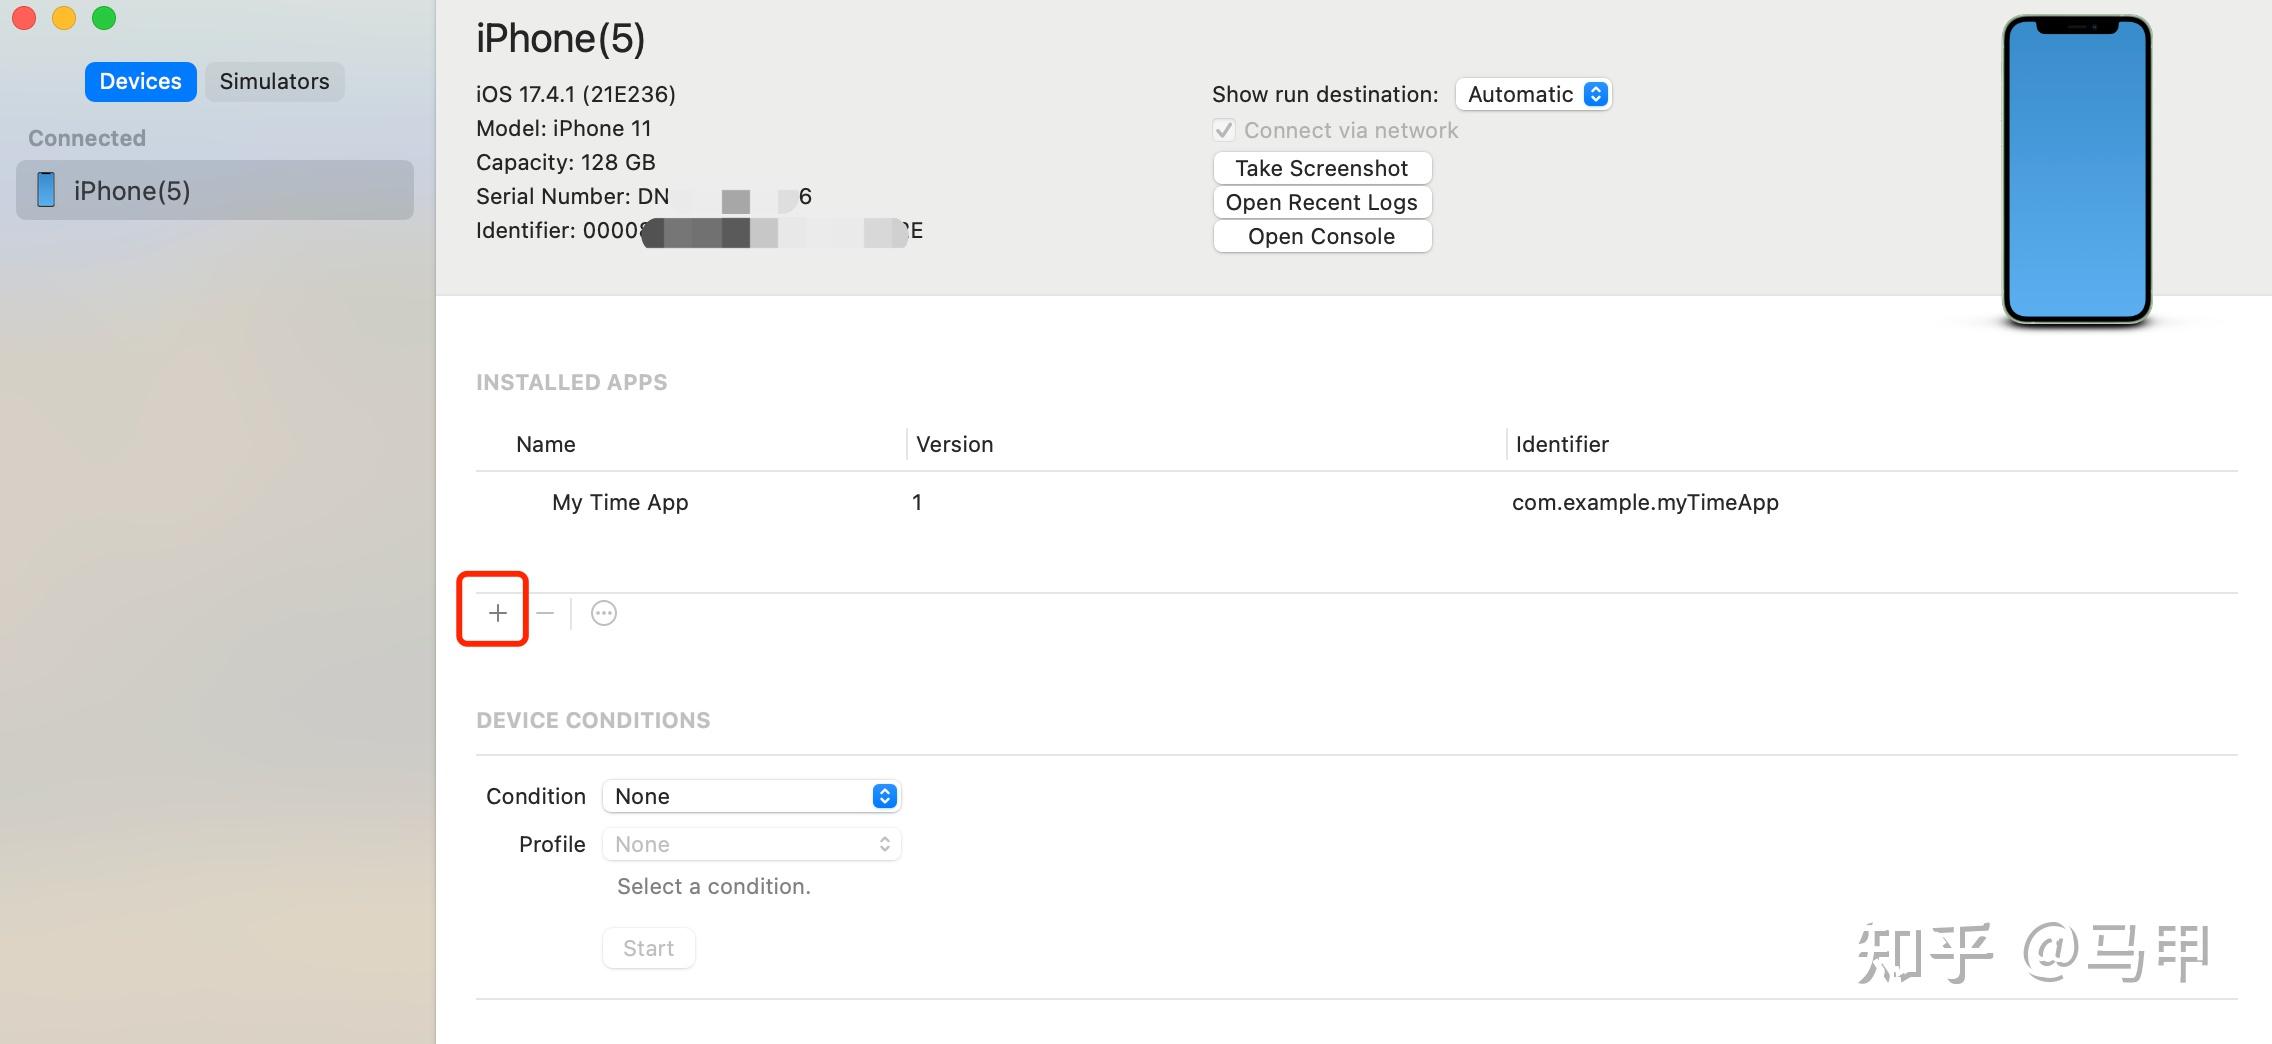Click the plus icon to add app
This screenshot has height=1044, width=2272.
(x=497, y=612)
